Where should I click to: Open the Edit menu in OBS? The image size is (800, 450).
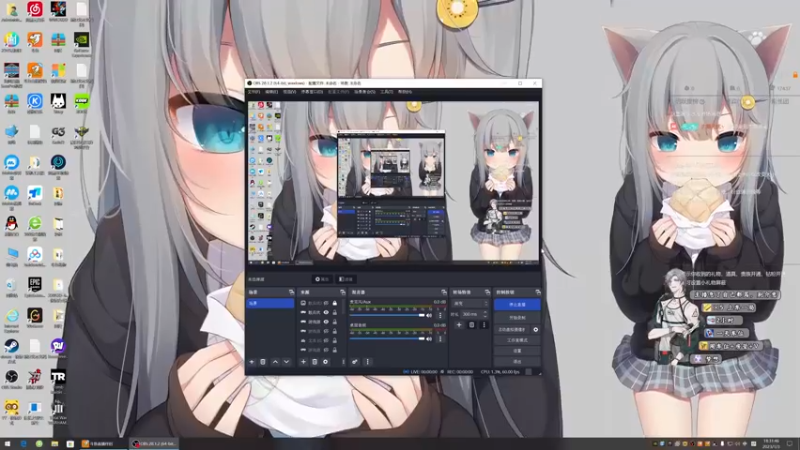tap(271, 92)
